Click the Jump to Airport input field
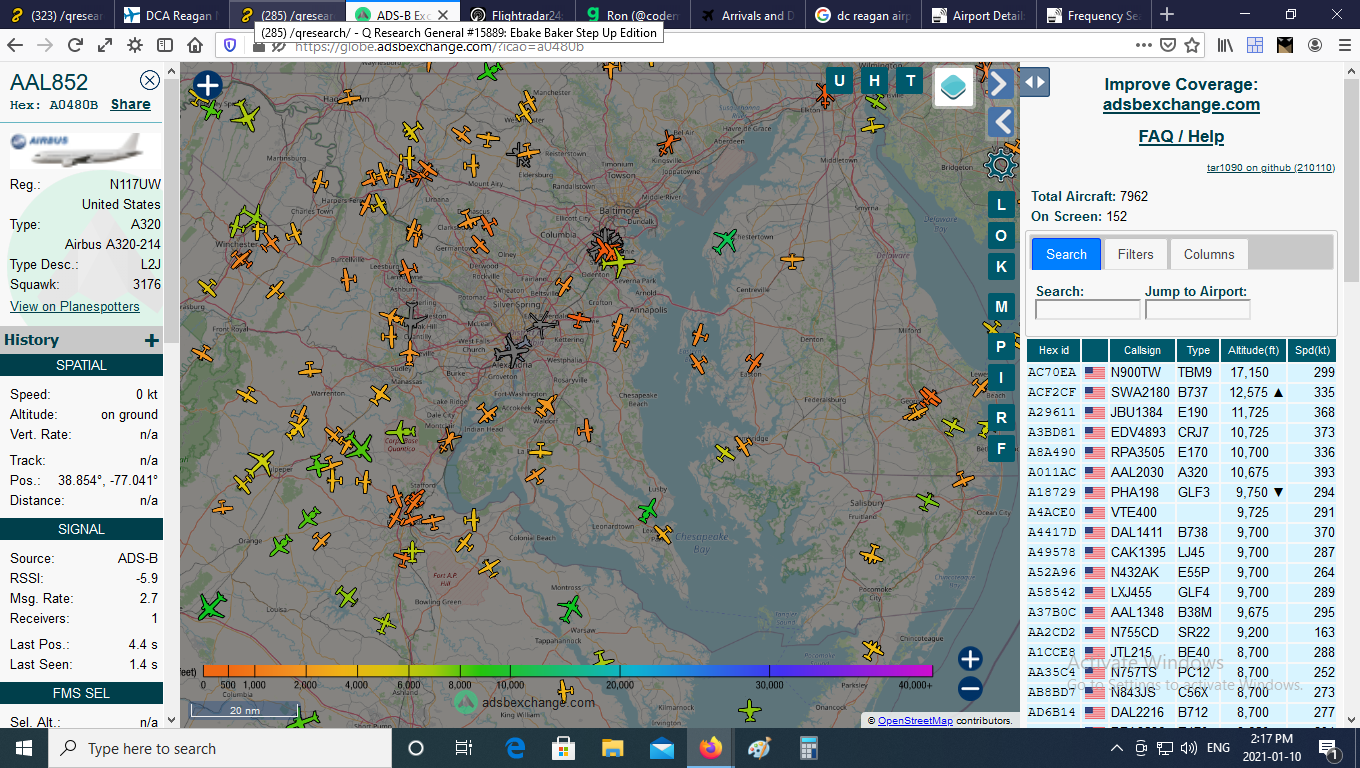1360x768 pixels. (x=1197, y=310)
